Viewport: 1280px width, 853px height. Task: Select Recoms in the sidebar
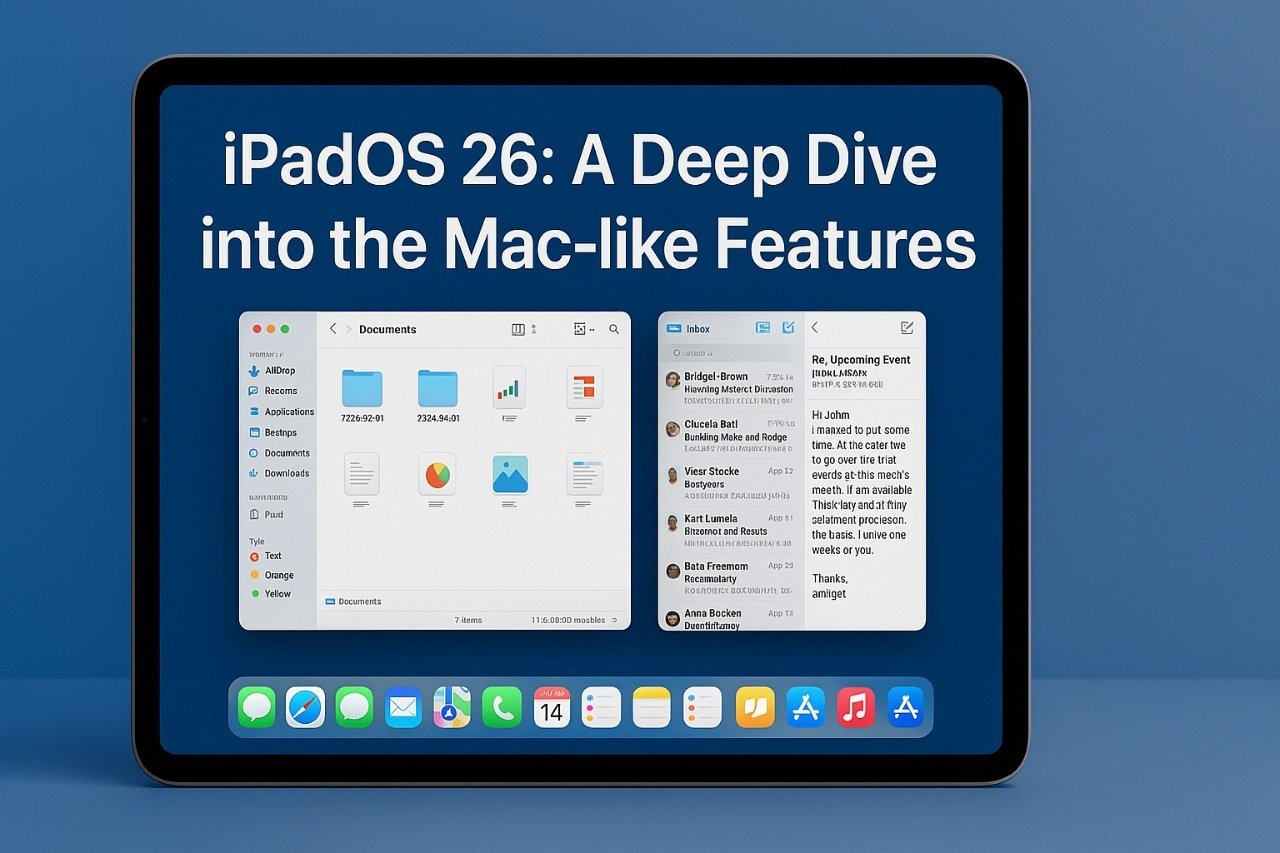pos(273,391)
